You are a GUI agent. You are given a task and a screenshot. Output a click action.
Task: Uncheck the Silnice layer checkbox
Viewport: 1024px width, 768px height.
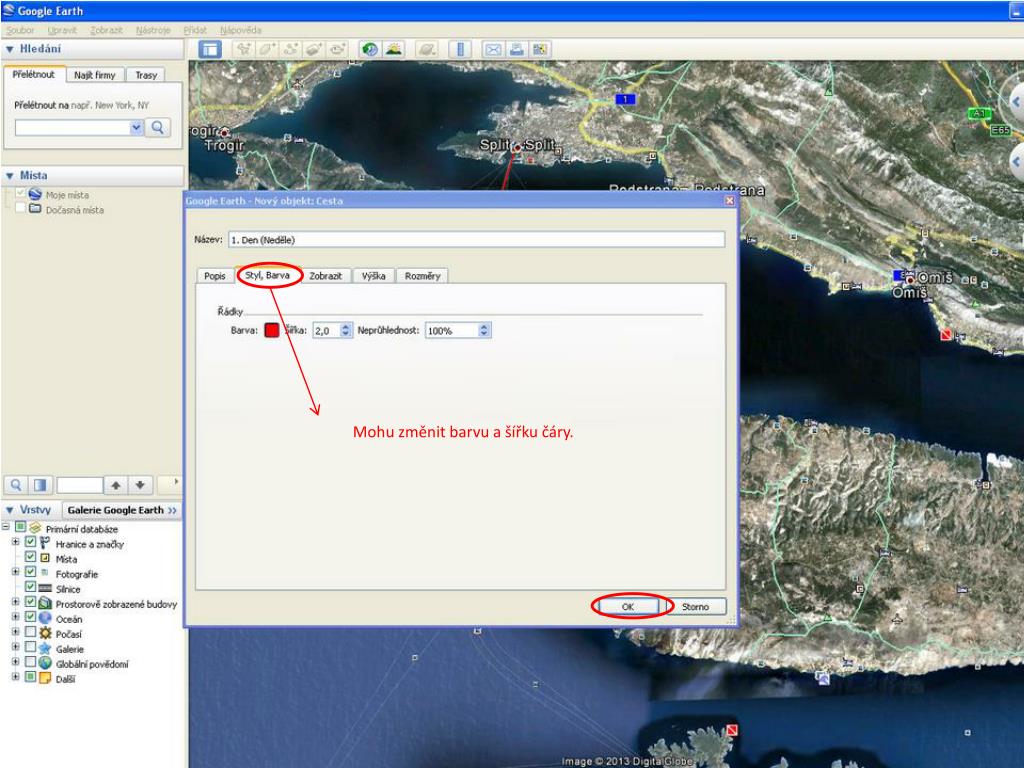(30, 587)
